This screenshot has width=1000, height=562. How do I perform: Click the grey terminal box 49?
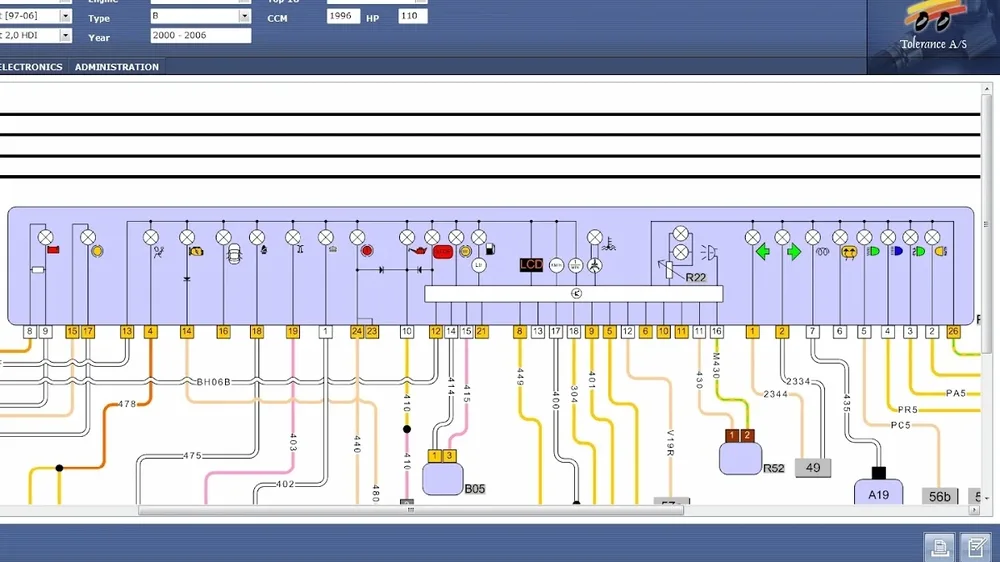[812, 468]
